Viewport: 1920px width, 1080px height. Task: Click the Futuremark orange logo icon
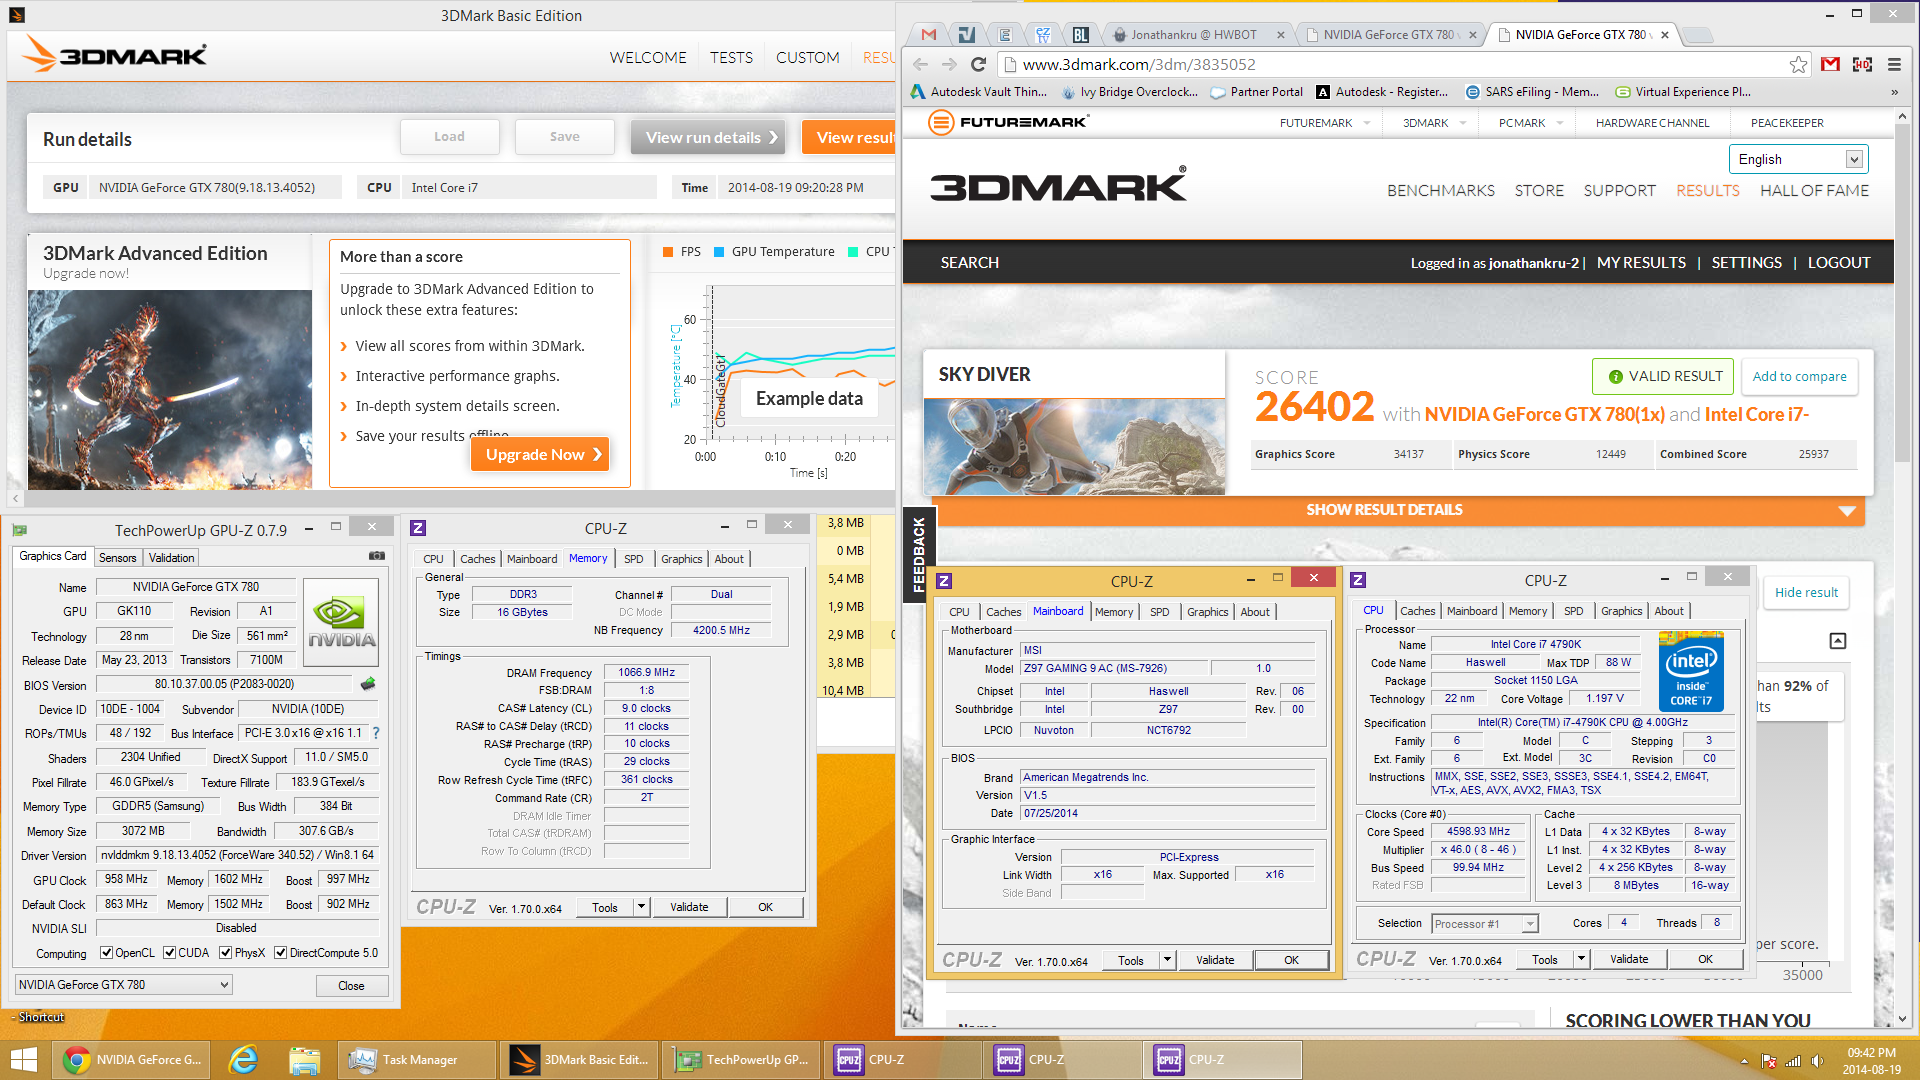[940, 122]
